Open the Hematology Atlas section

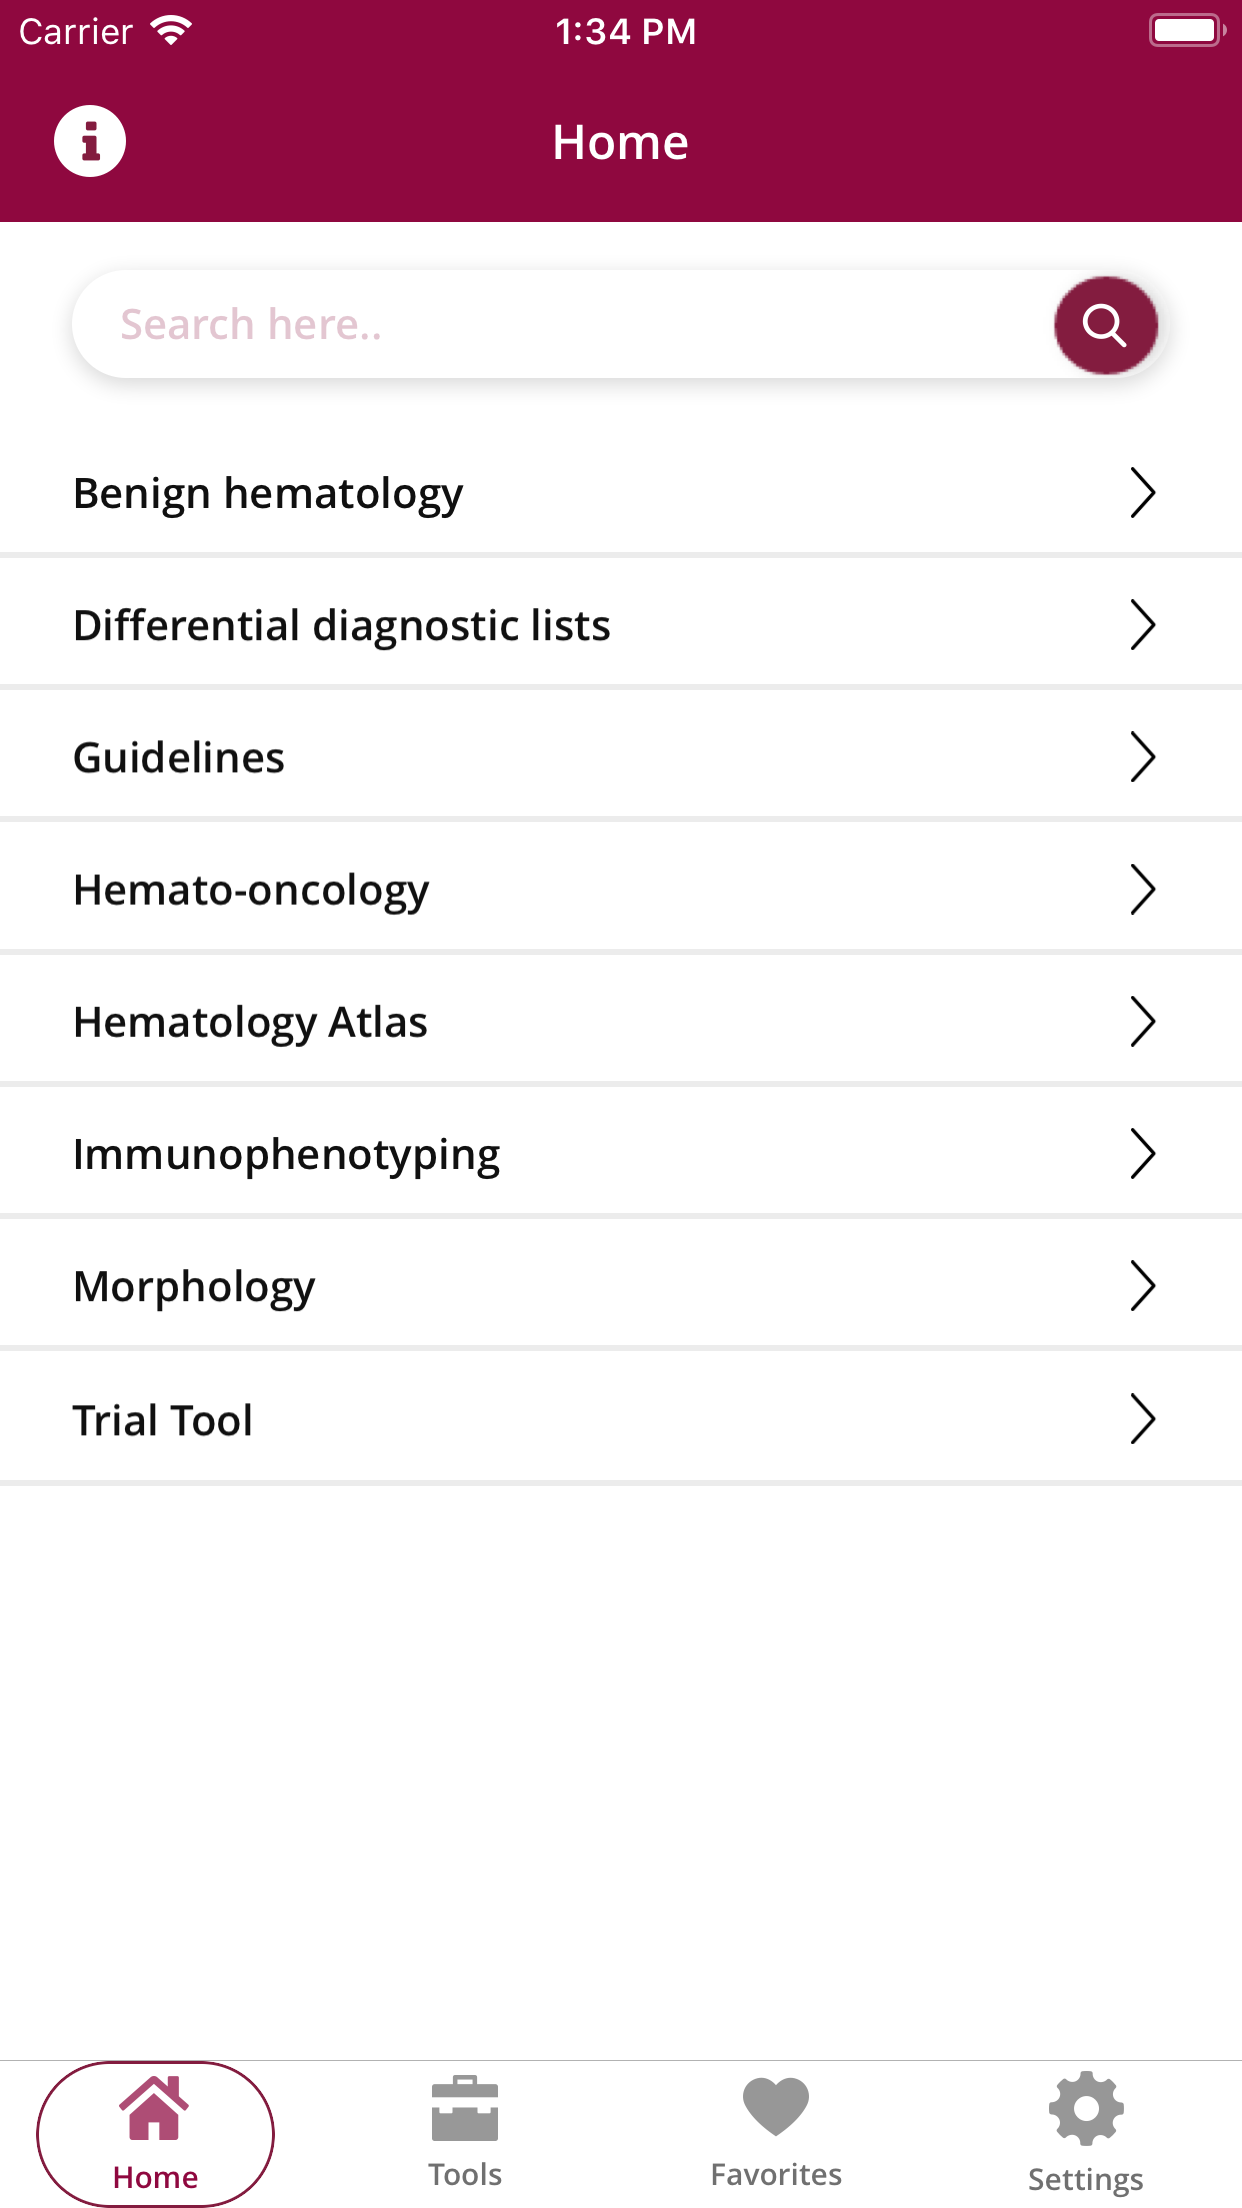250,1022
